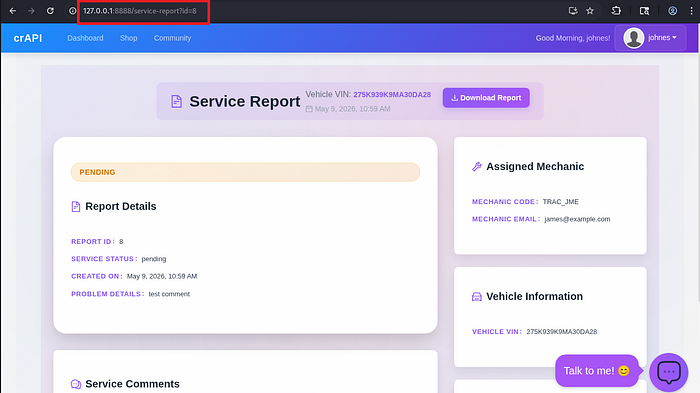Click the calendar icon next to date
This screenshot has height=393, width=700.
click(309, 109)
